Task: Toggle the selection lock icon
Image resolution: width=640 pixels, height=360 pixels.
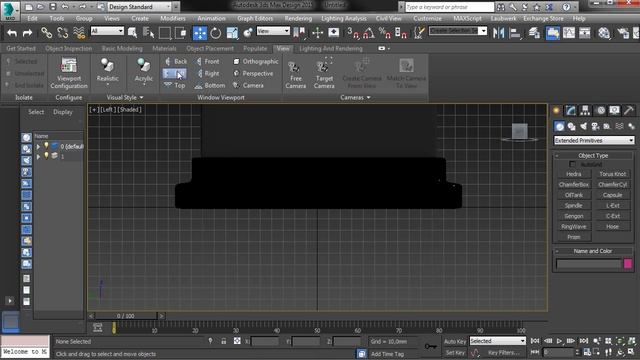Action: [x=224, y=341]
